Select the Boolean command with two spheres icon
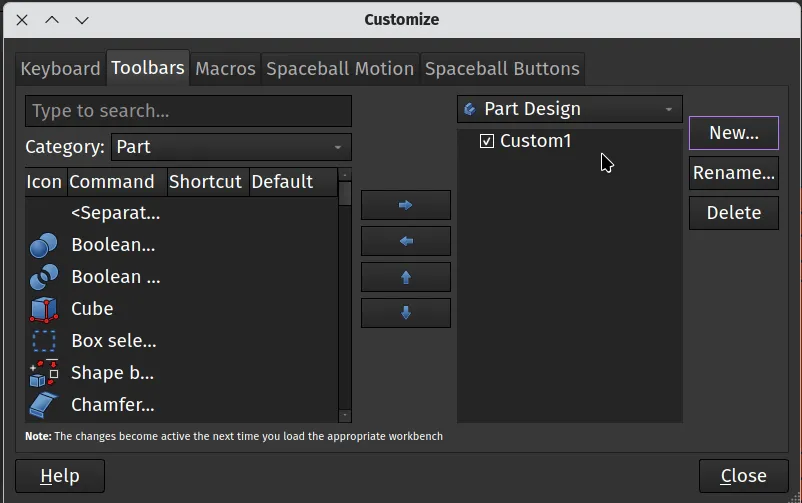Viewport: 802px width, 503px height. point(43,245)
